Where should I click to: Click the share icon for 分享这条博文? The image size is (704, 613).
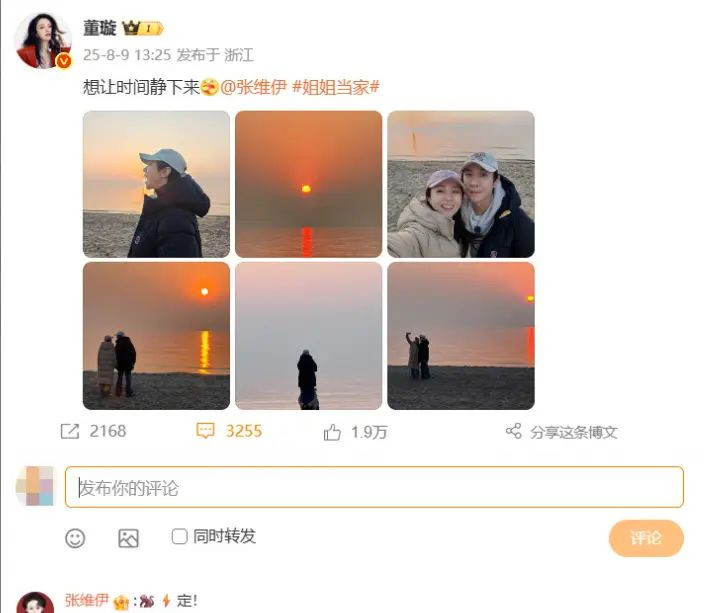[x=514, y=431]
